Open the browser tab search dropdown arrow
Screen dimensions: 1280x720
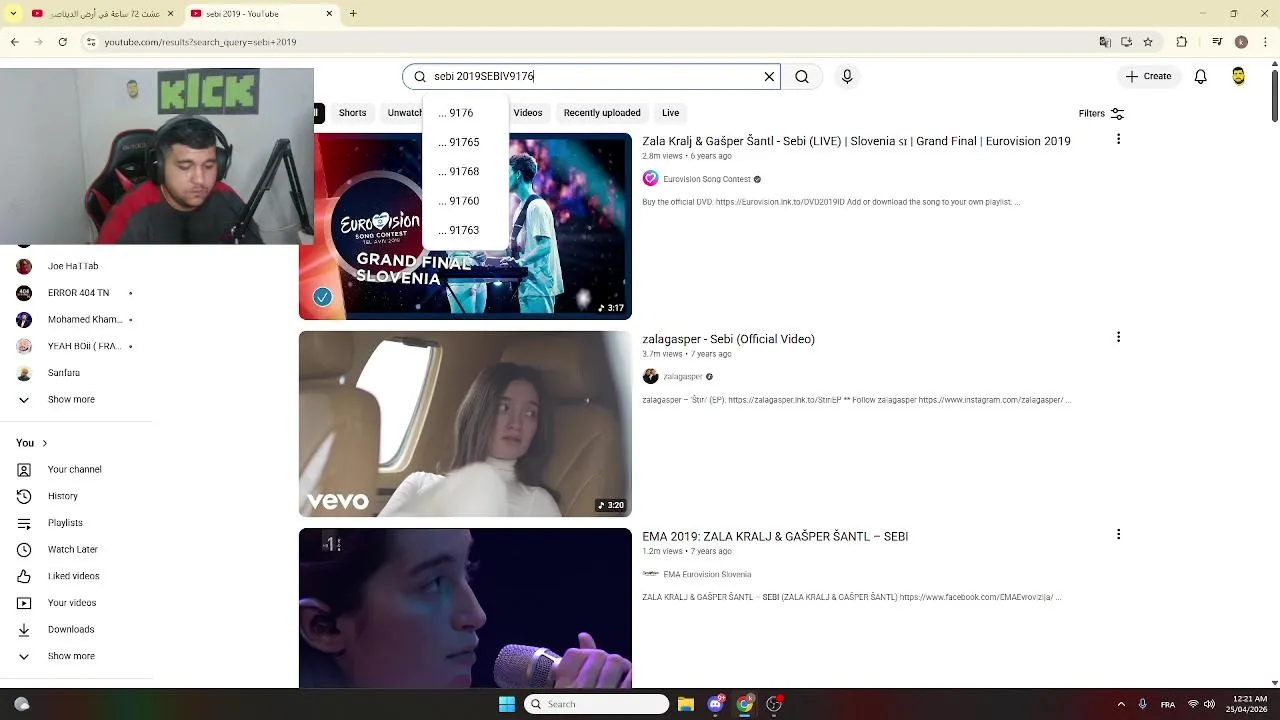coord(13,14)
